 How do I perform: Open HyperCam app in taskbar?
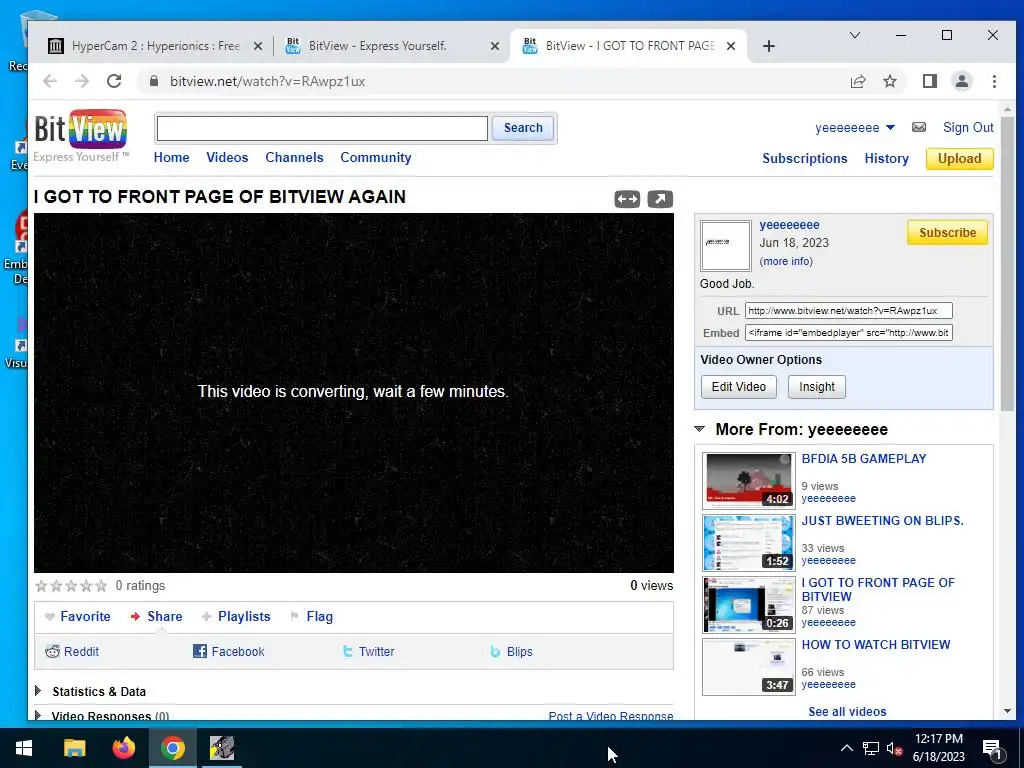(222, 748)
